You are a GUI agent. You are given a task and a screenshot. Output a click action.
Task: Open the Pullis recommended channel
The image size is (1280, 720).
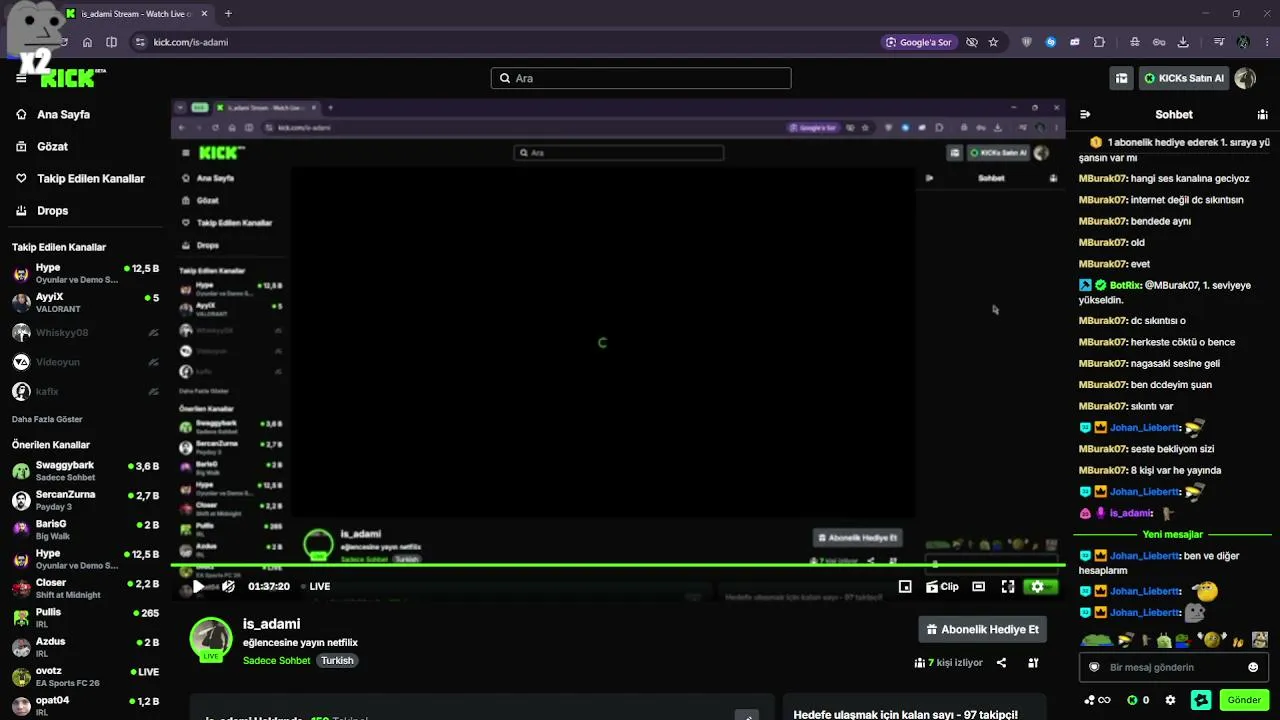(85, 618)
